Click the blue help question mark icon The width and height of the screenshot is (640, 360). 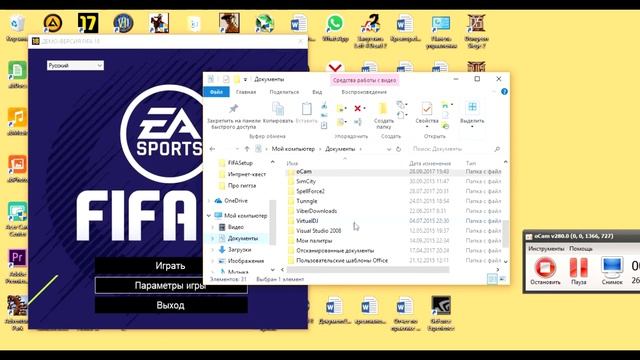pos(504,92)
